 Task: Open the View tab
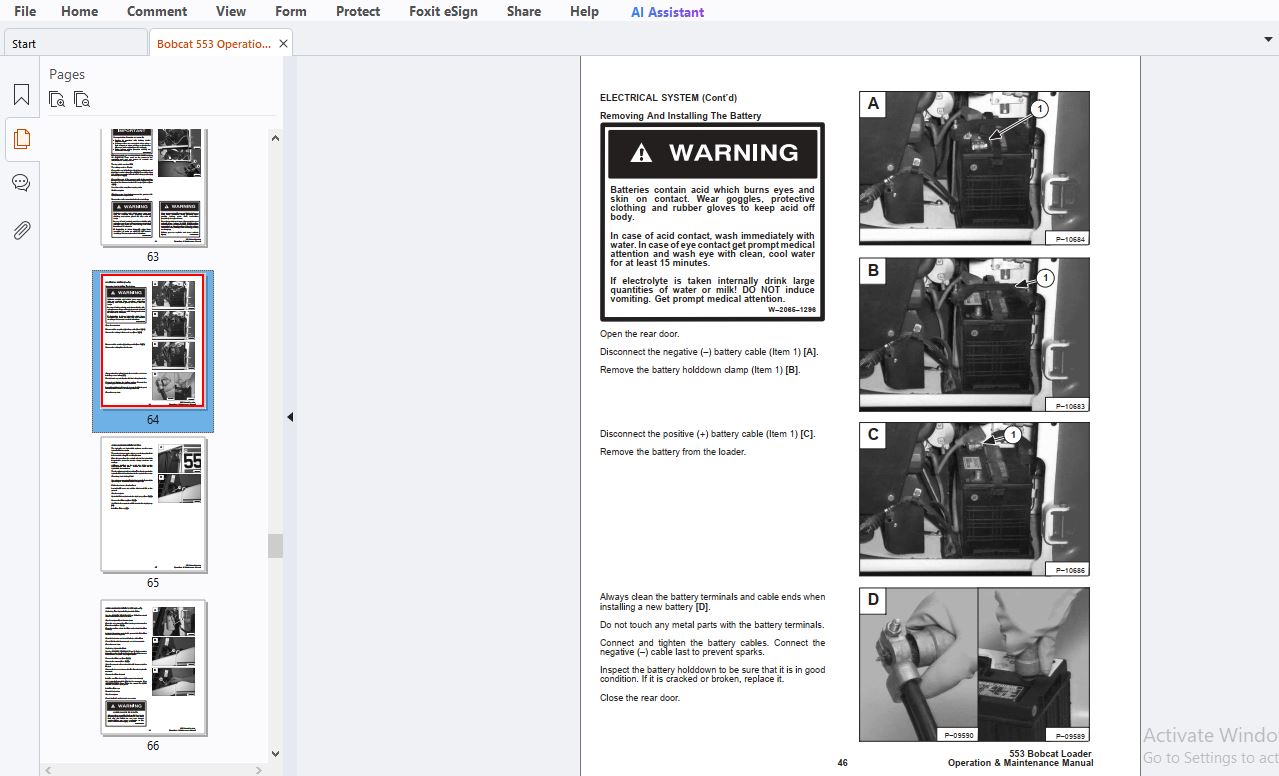[231, 12]
